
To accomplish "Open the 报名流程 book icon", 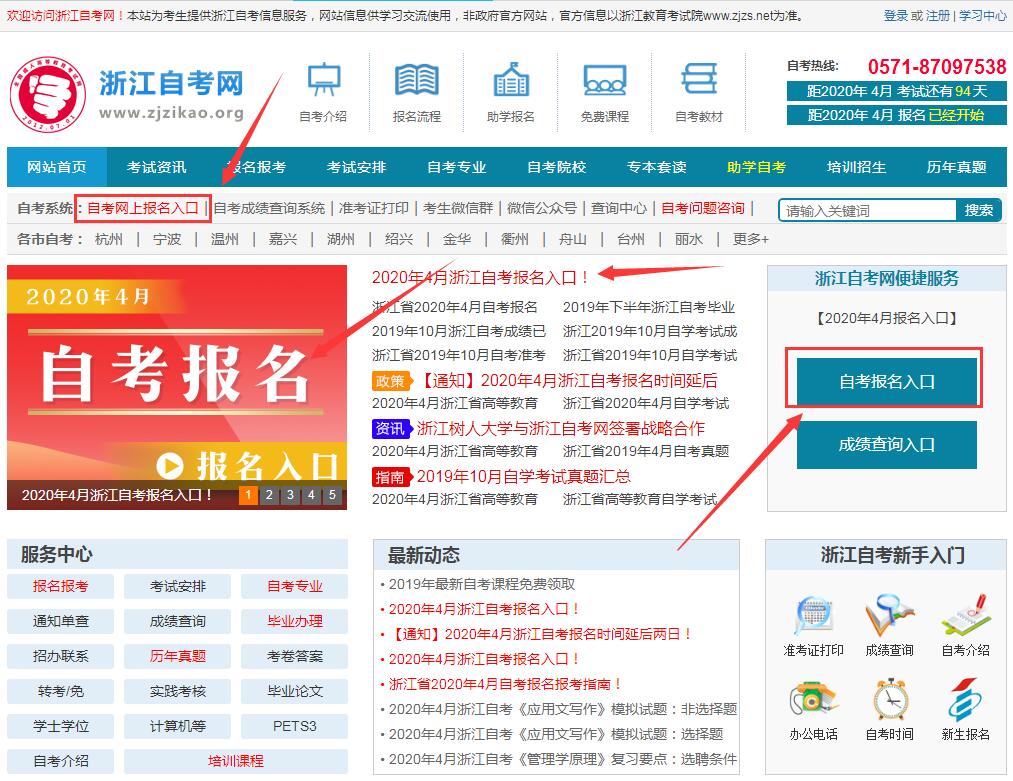I will (416, 80).
